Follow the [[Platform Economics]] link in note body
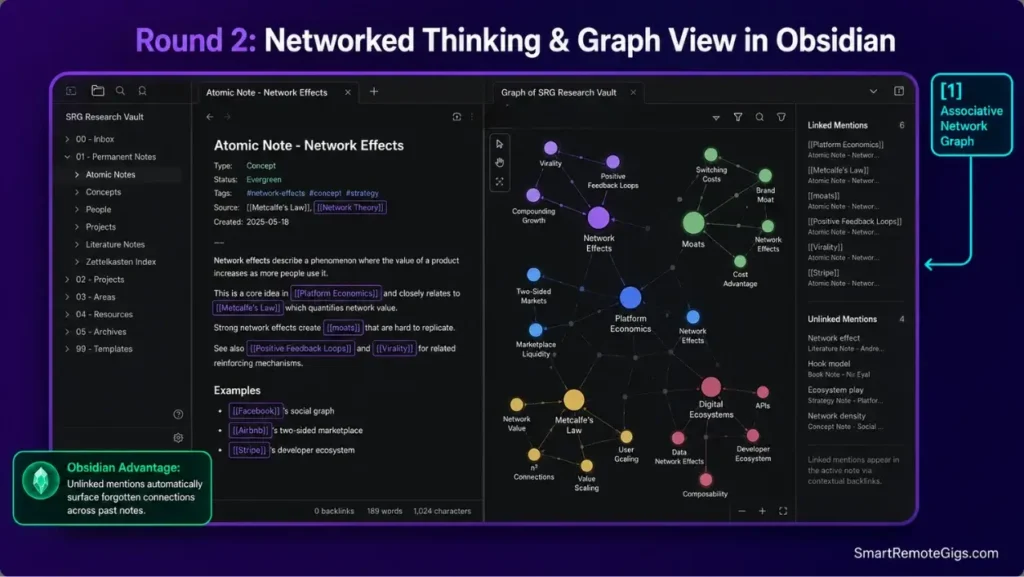 click(x=336, y=293)
